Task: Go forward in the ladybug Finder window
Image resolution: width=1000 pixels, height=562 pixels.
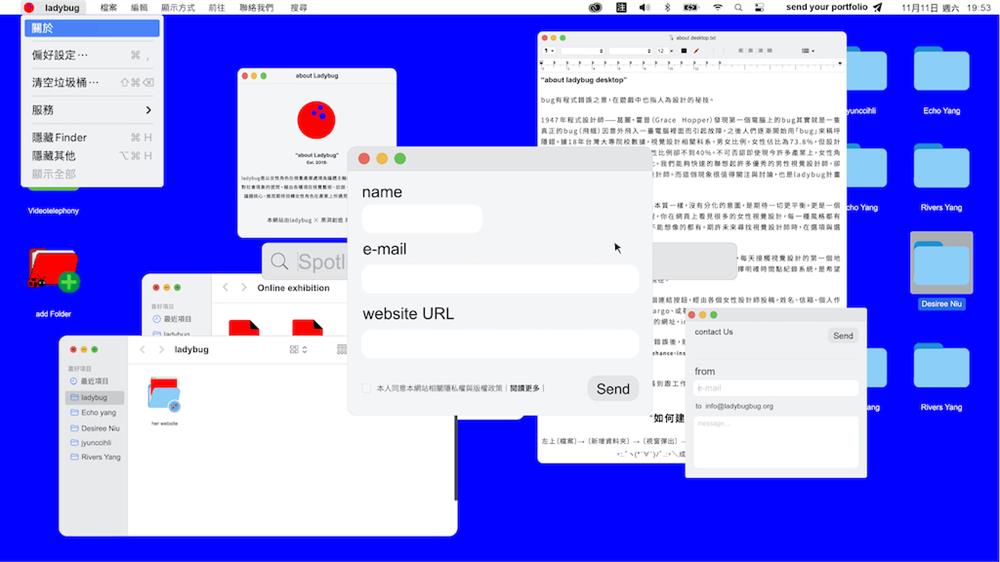Action: [x=161, y=350]
